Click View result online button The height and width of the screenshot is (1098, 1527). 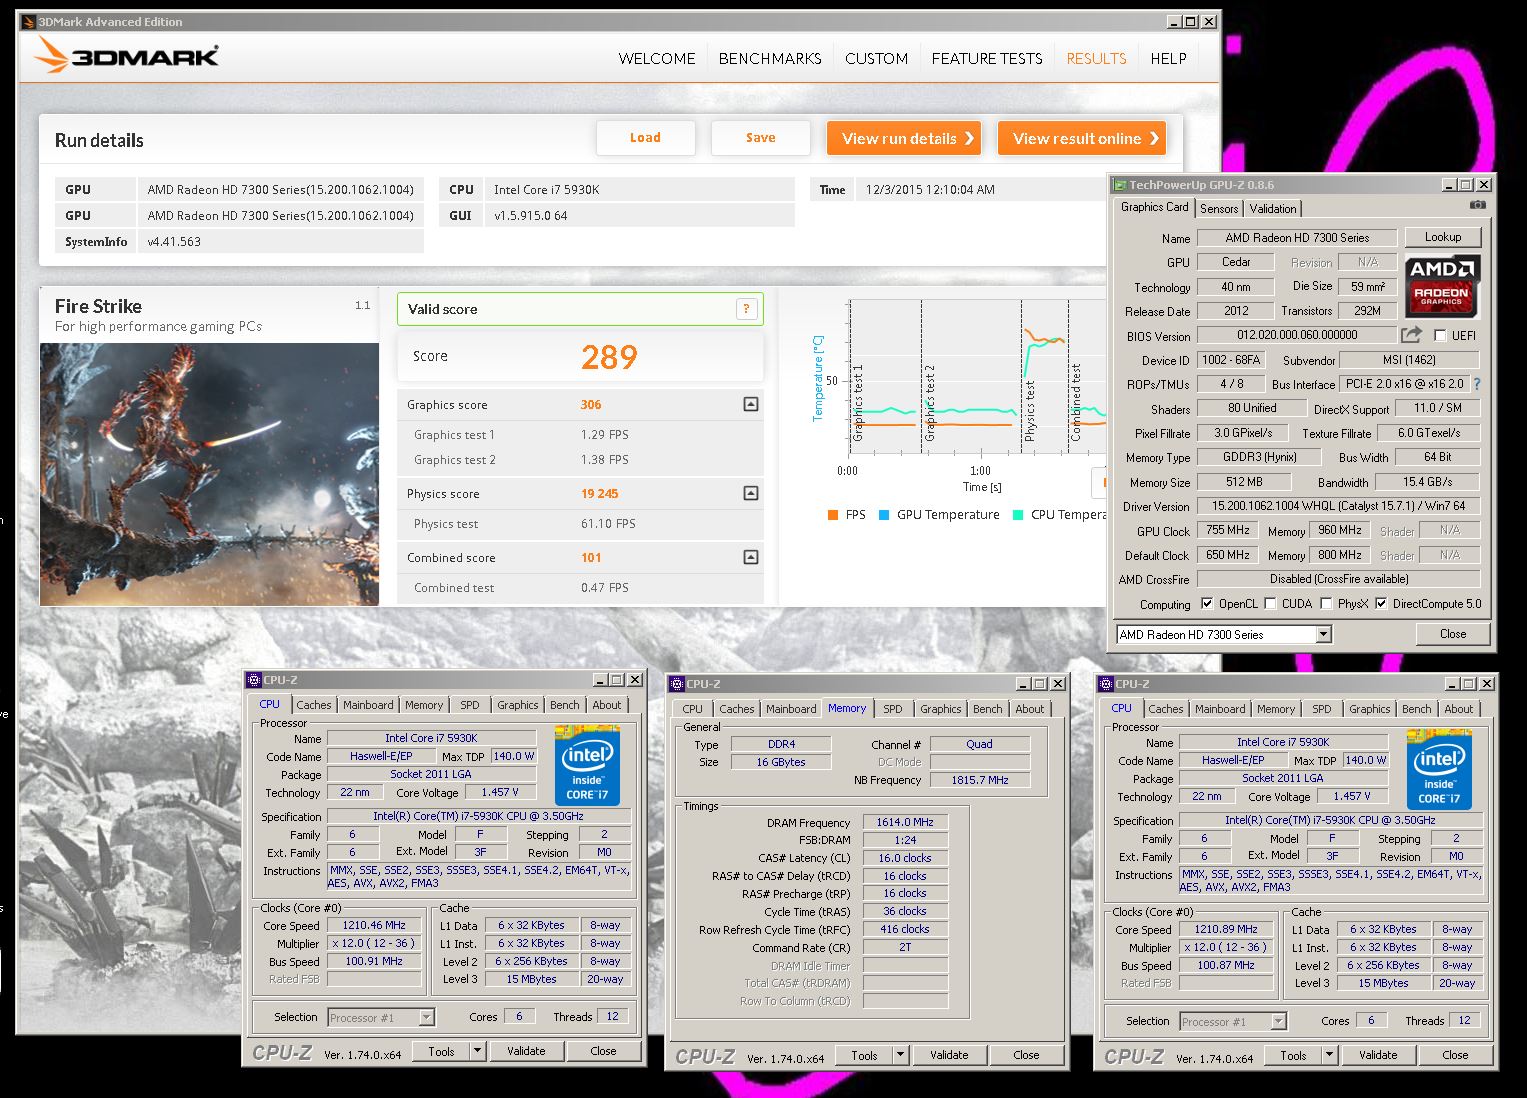coord(1082,138)
